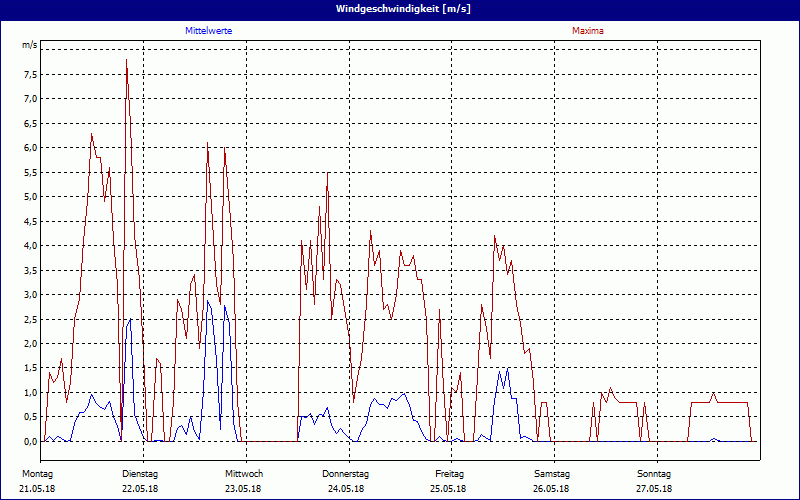Click the Windgeschwindigkeit [m/s] chart title
This screenshot has width=800, height=500.
(x=400, y=8)
